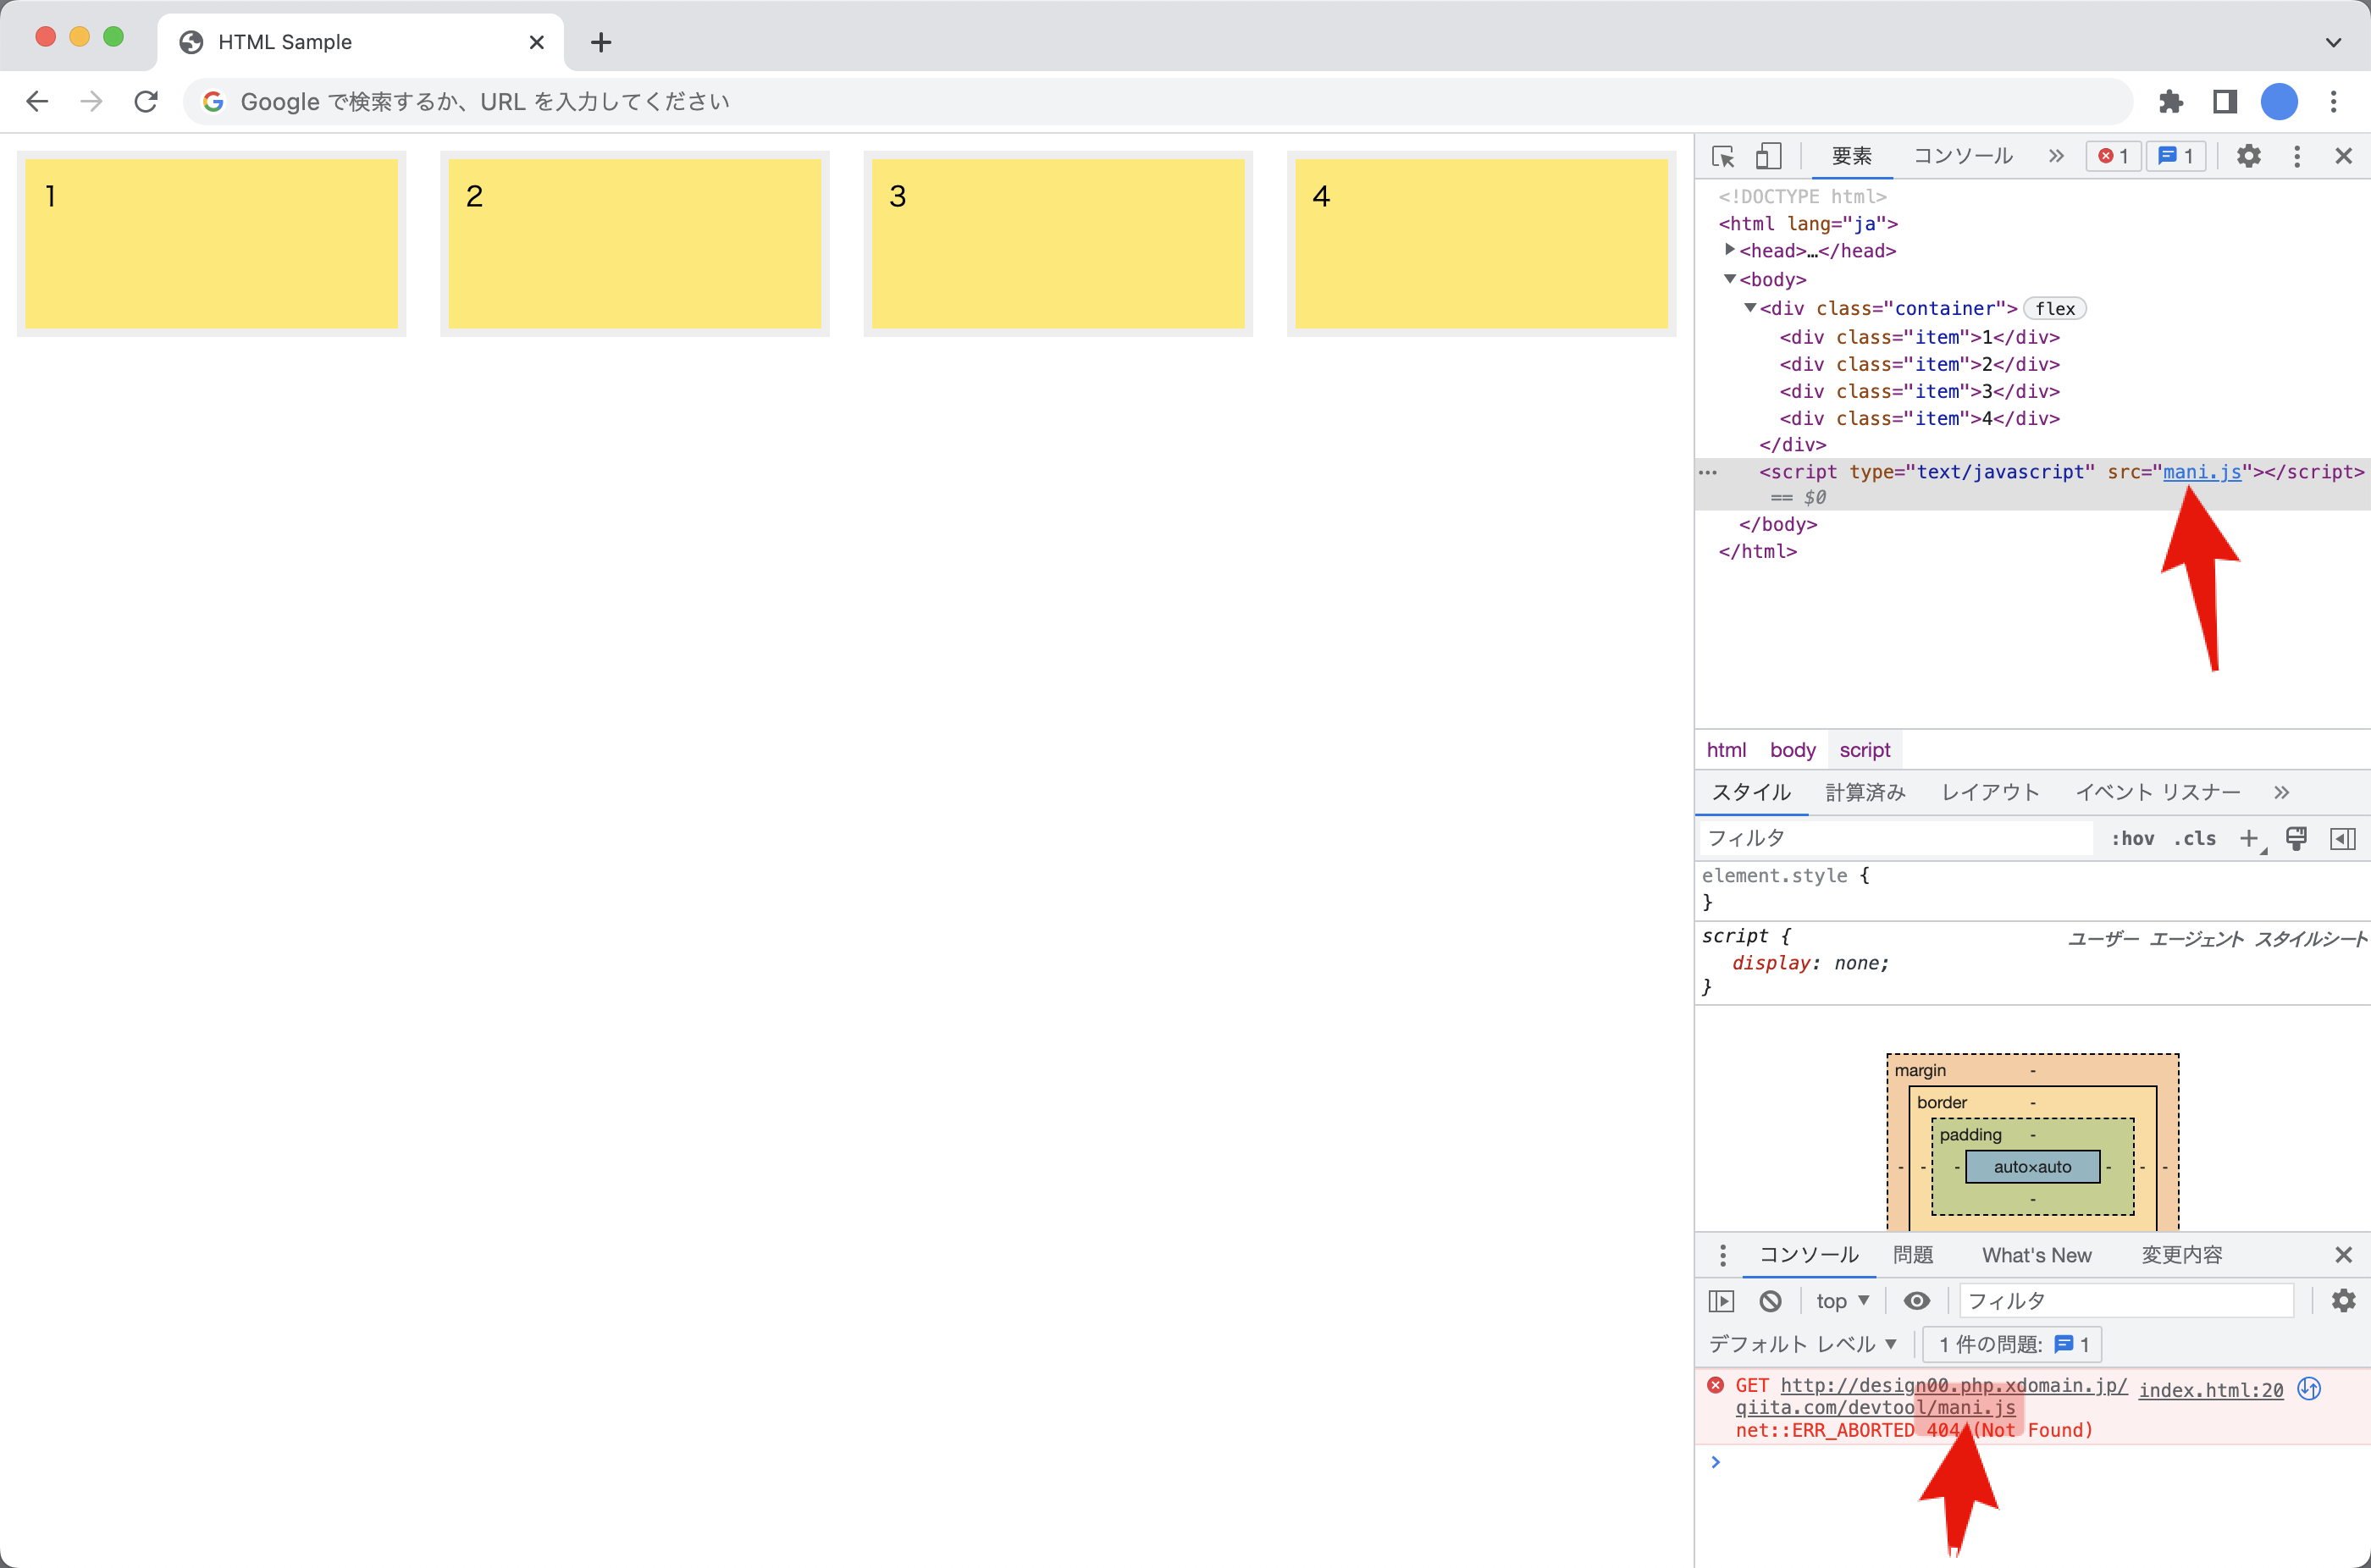Viewport: 2371px width, 1568px height.
Task: Open the mani.js src link
Action: (2202, 472)
